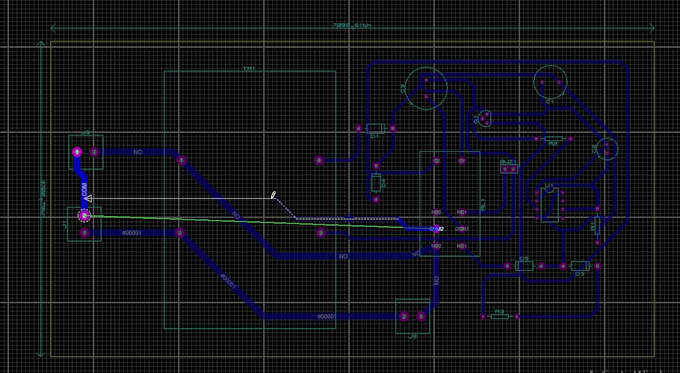Select the vertical resistor to the right of U1
The width and height of the screenshot is (680, 373).
597,226
